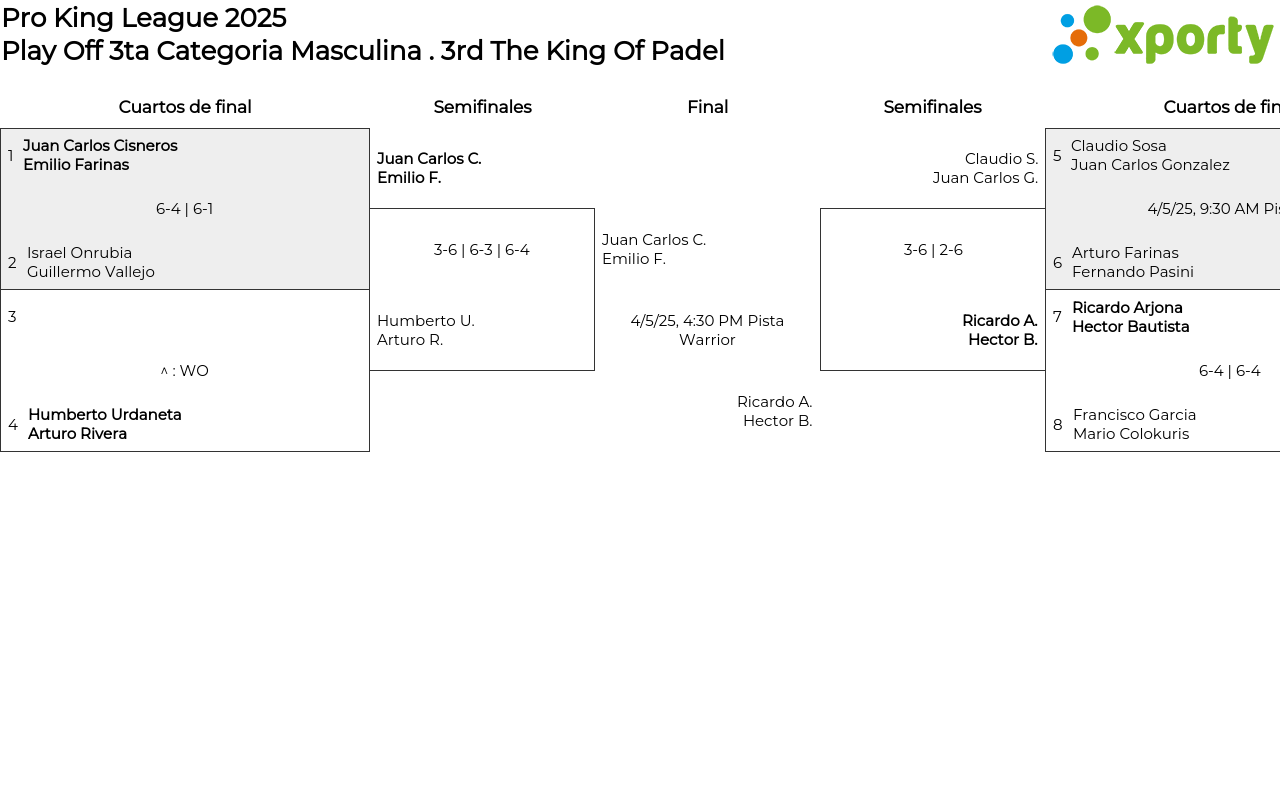Click the left Cuartos de final header
1280x796 pixels.
(185, 107)
